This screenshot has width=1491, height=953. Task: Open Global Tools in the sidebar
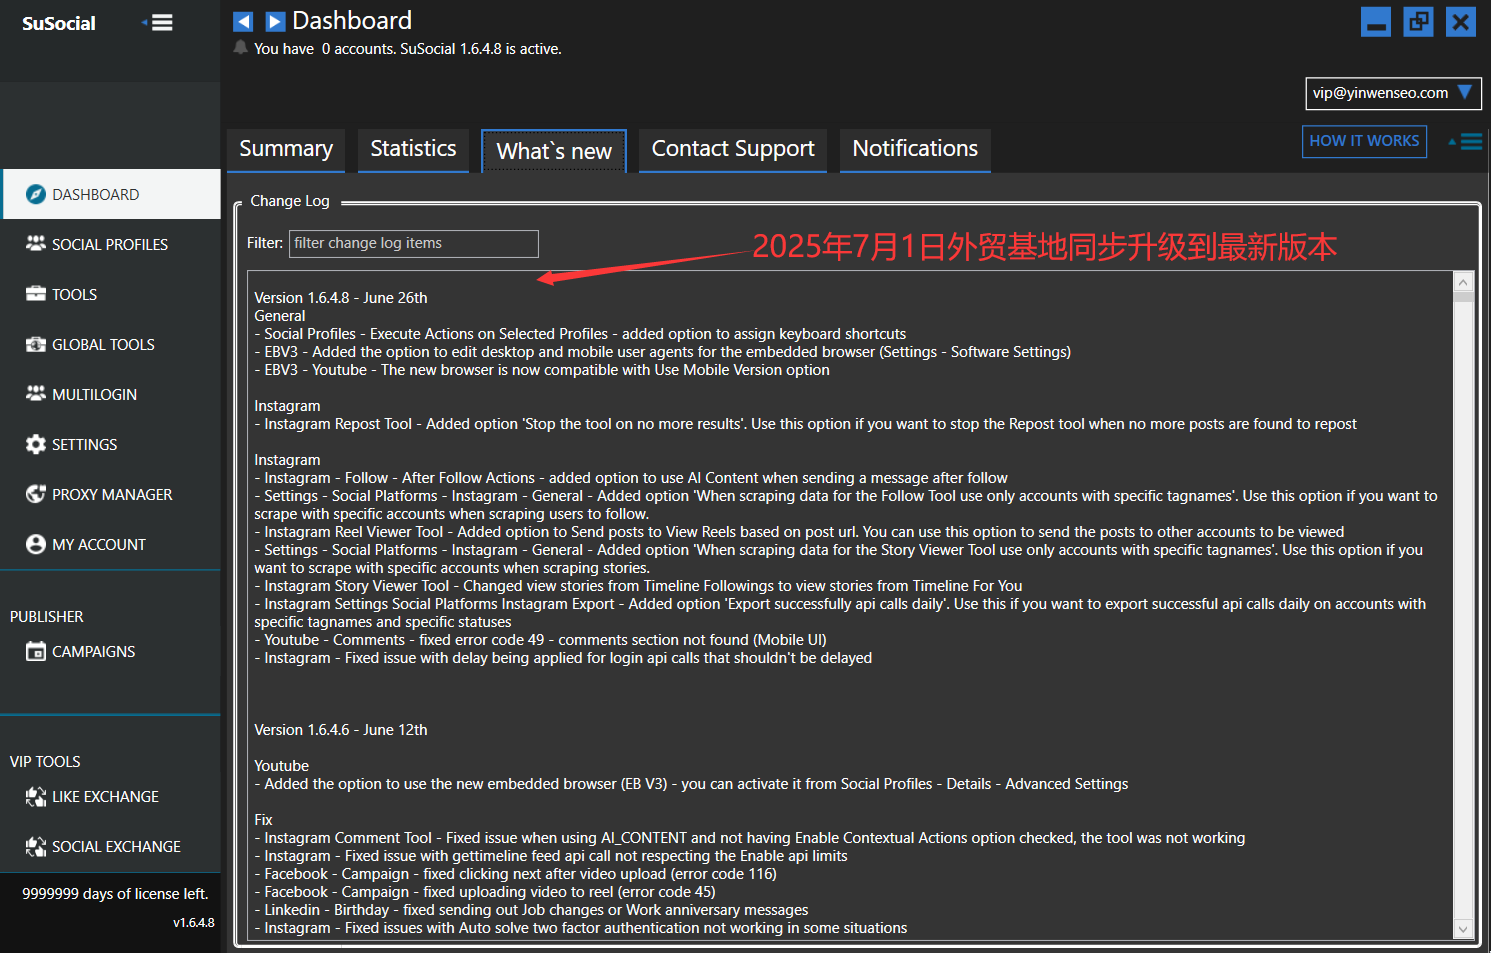[x=111, y=344]
